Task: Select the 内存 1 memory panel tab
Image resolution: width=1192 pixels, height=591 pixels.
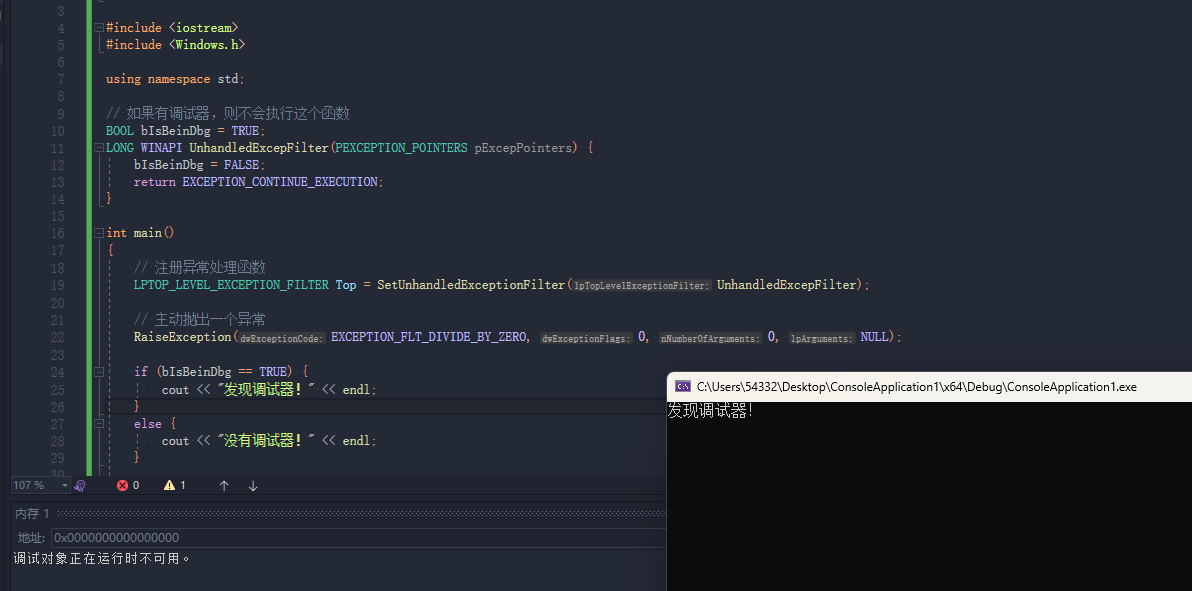Action: point(33,514)
